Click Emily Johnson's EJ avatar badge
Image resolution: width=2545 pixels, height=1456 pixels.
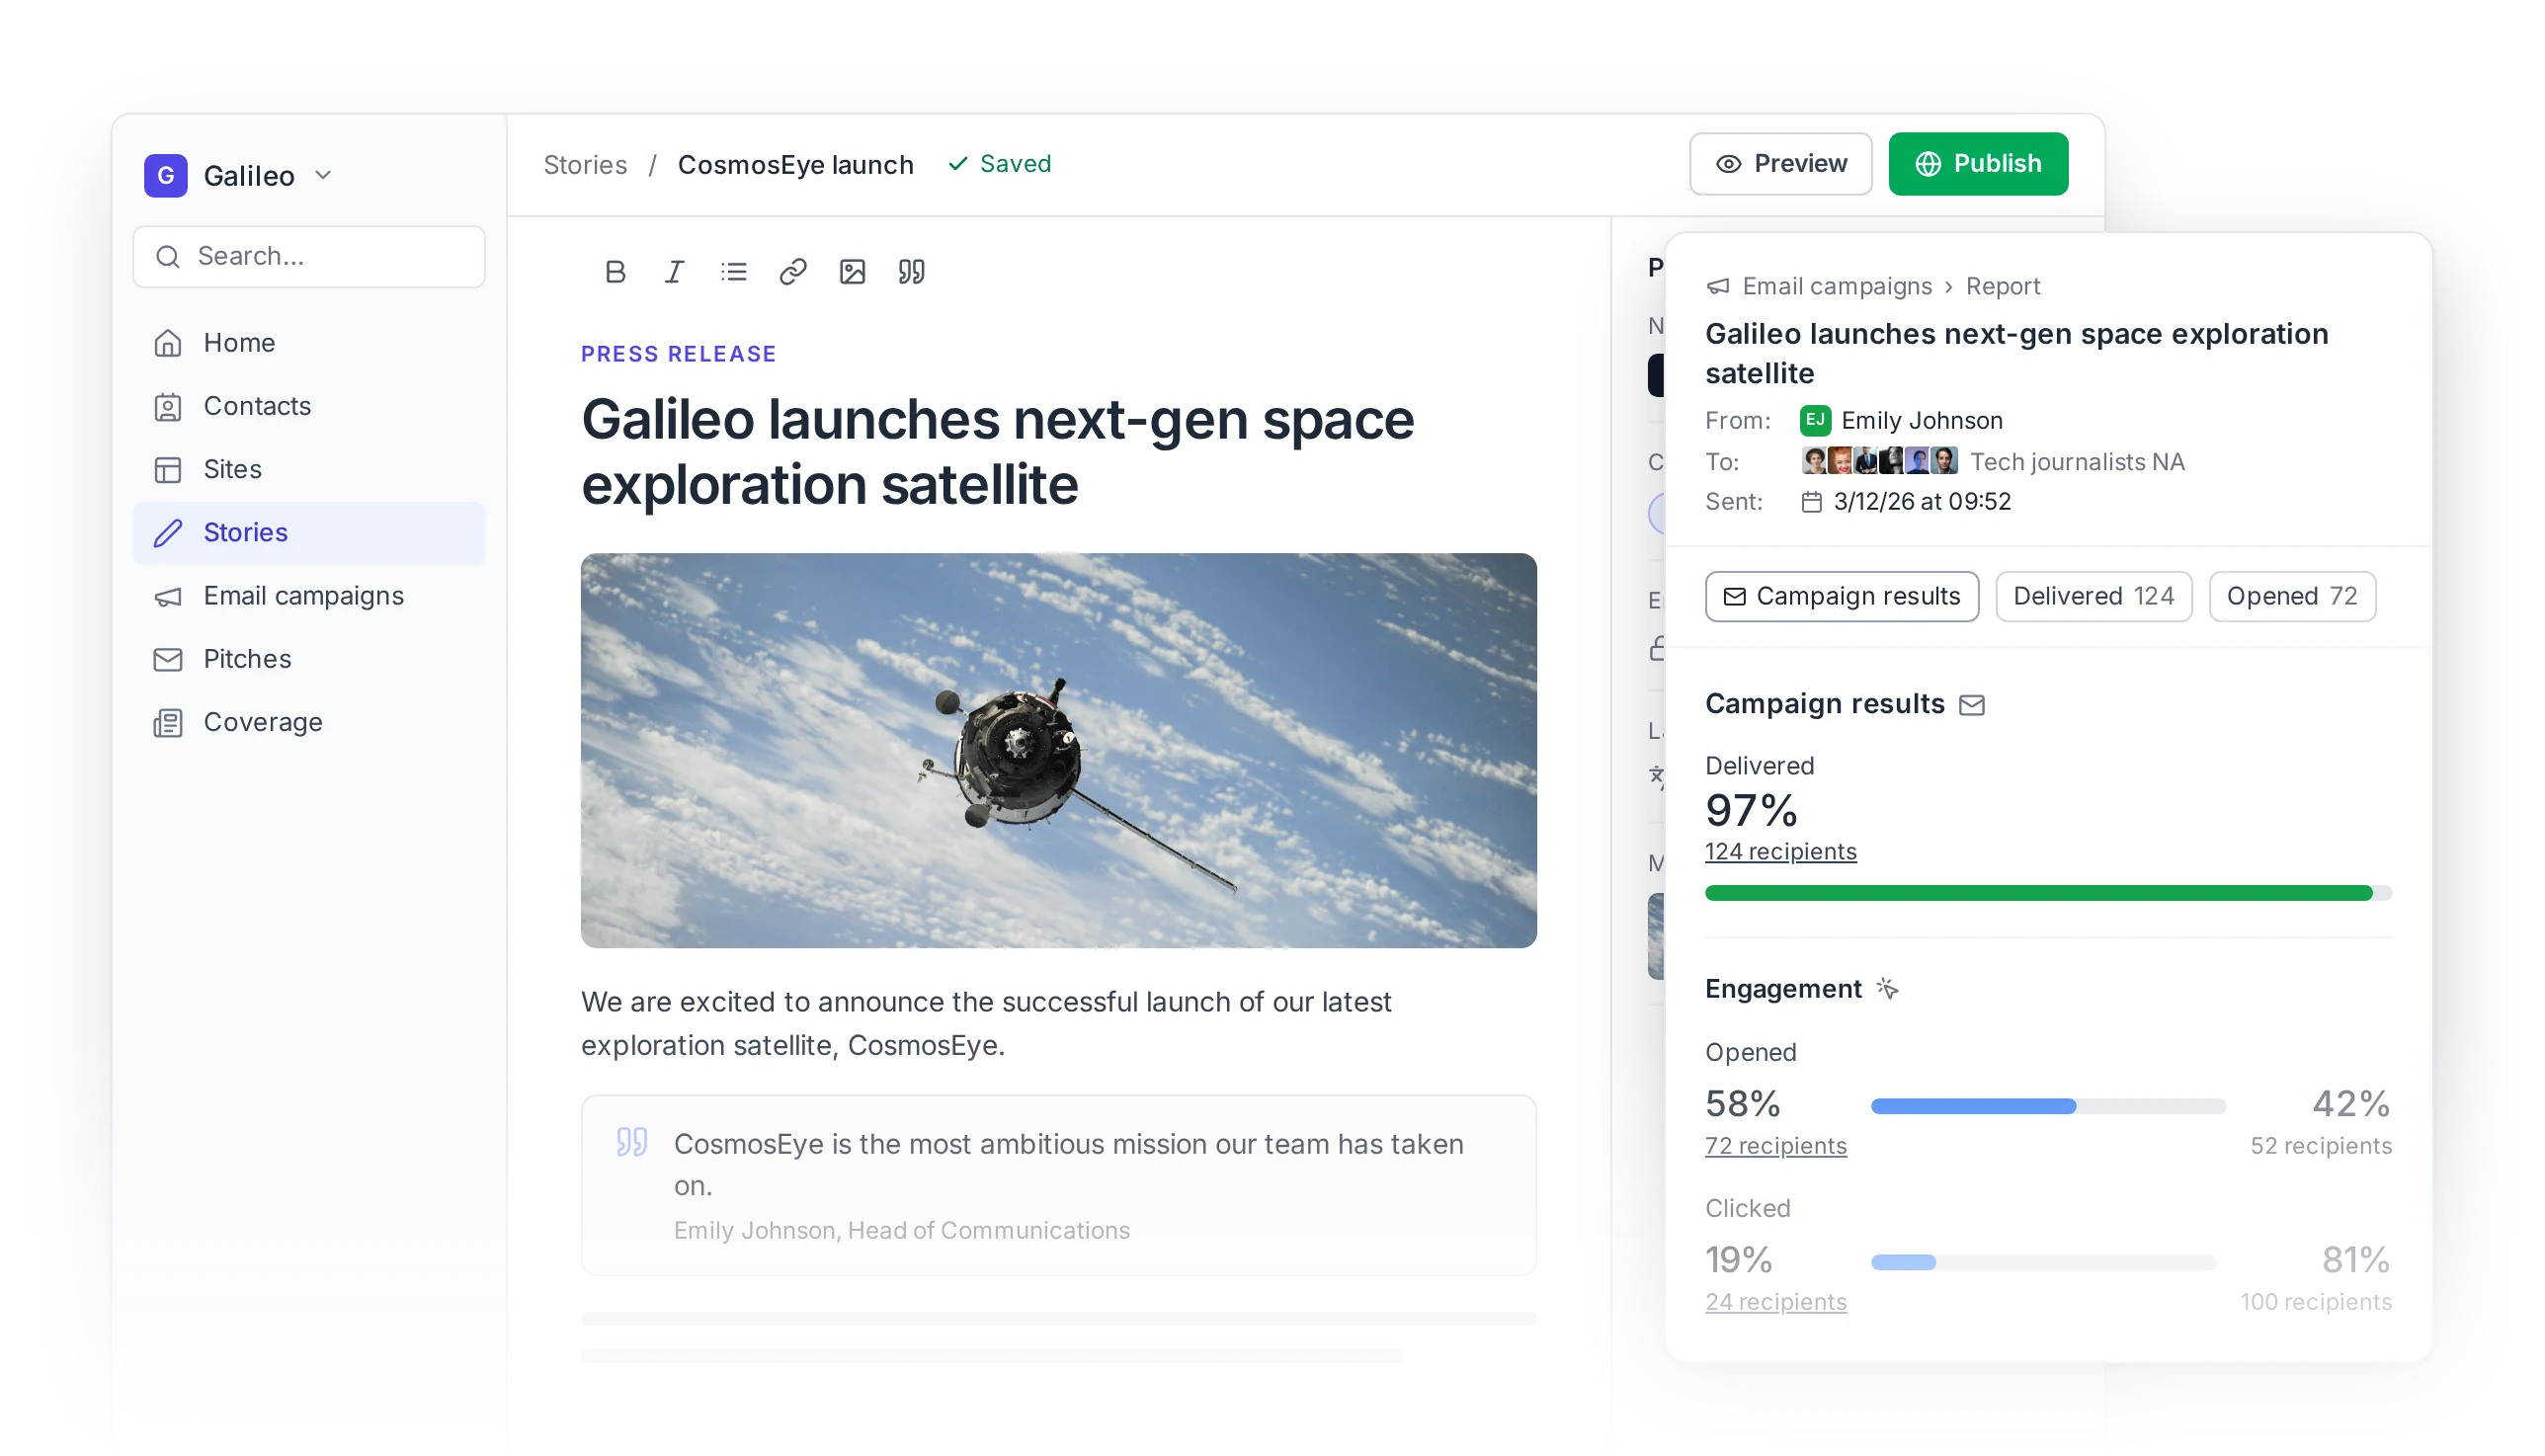click(1815, 421)
